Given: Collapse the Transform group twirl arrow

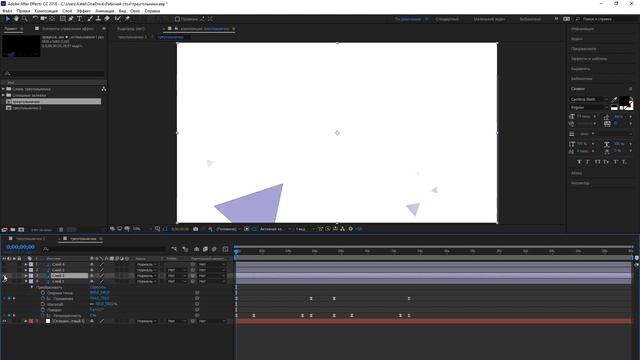Looking at the screenshot, I should click(x=32, y=287).
